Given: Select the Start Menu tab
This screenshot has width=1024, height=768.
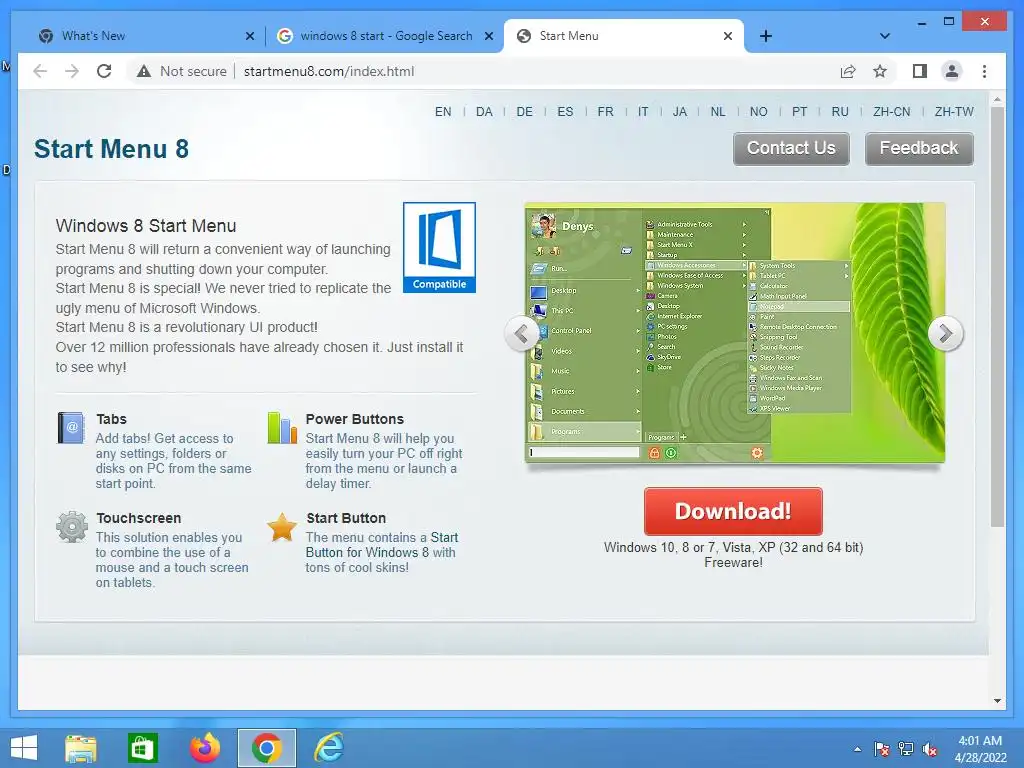Looking at the screenshot, I should tap(624, 36).
